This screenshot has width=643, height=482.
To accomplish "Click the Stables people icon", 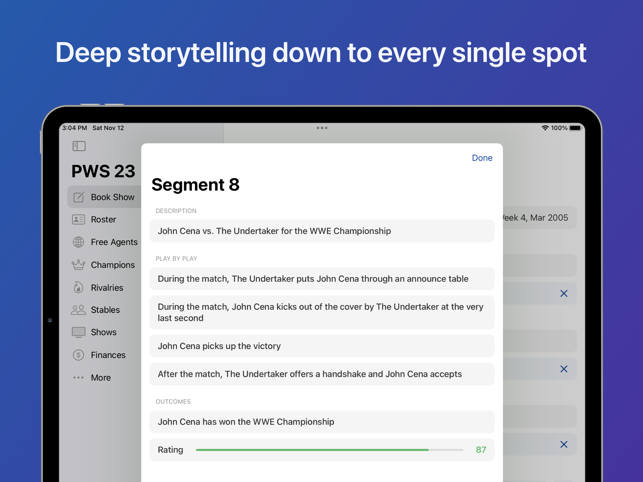I will tap(78, 310).
